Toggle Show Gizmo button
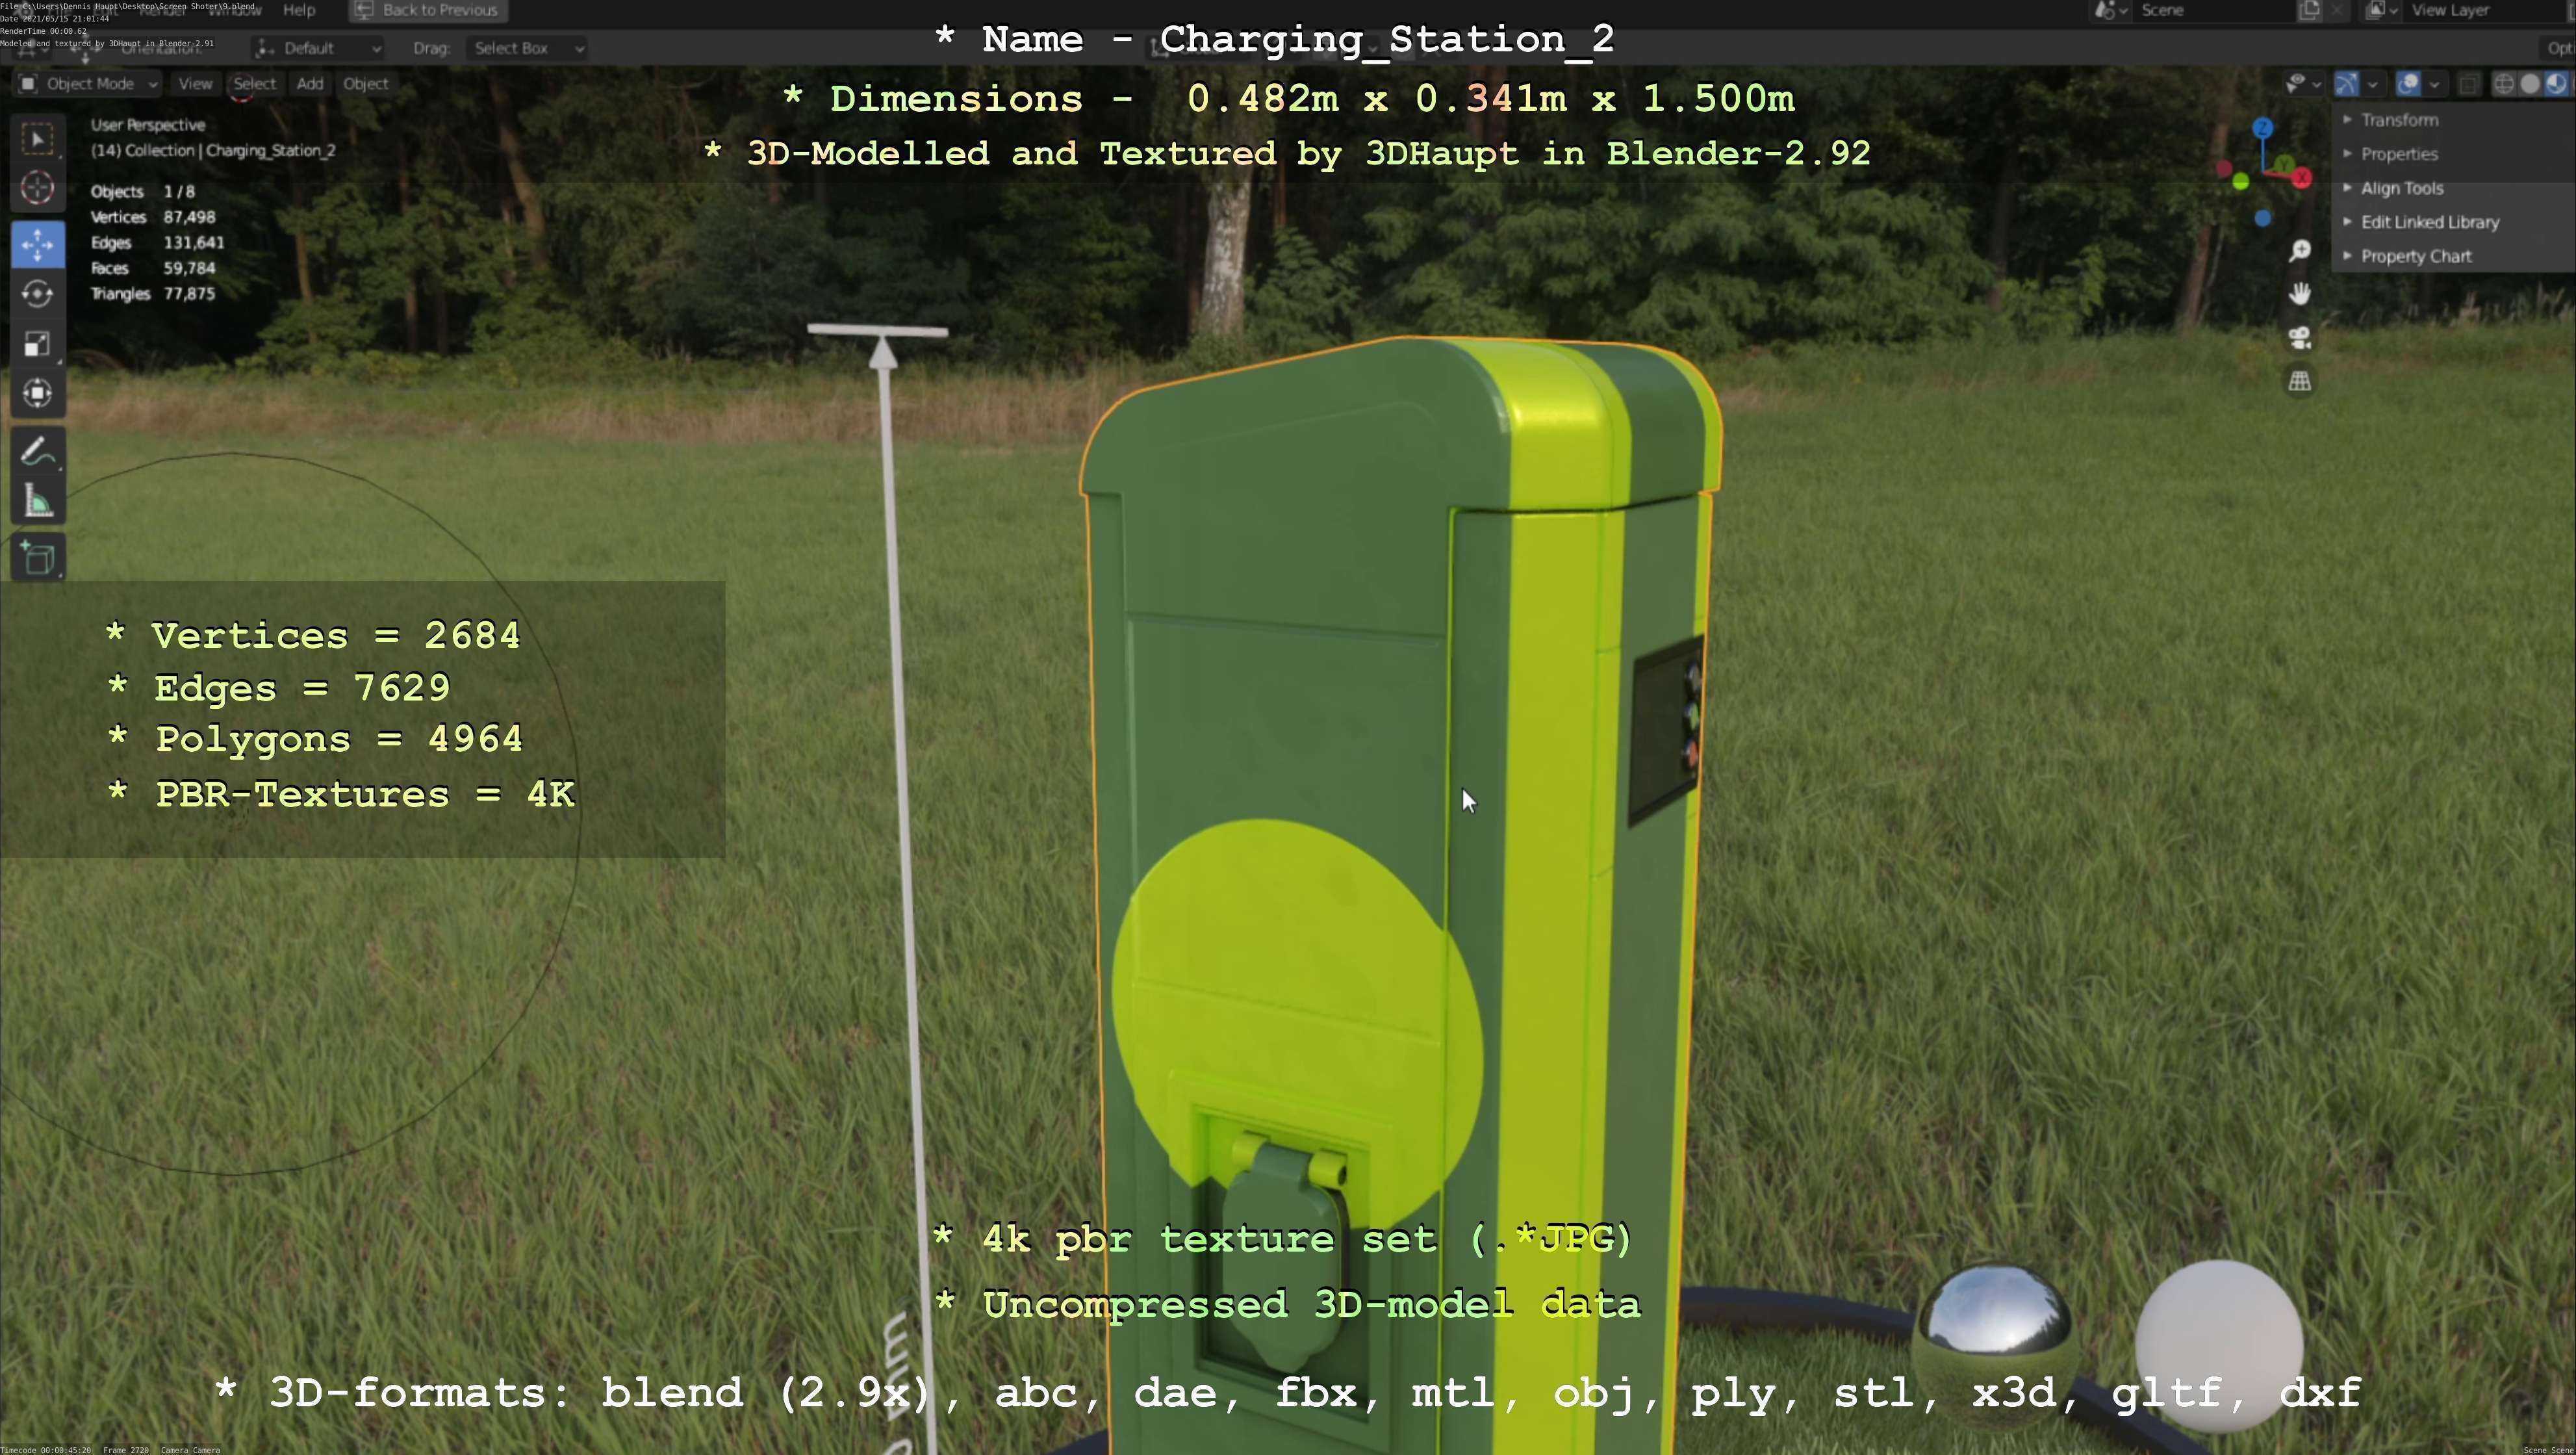Viewport: 2576px width, 1455px height. click(2346, 84)
